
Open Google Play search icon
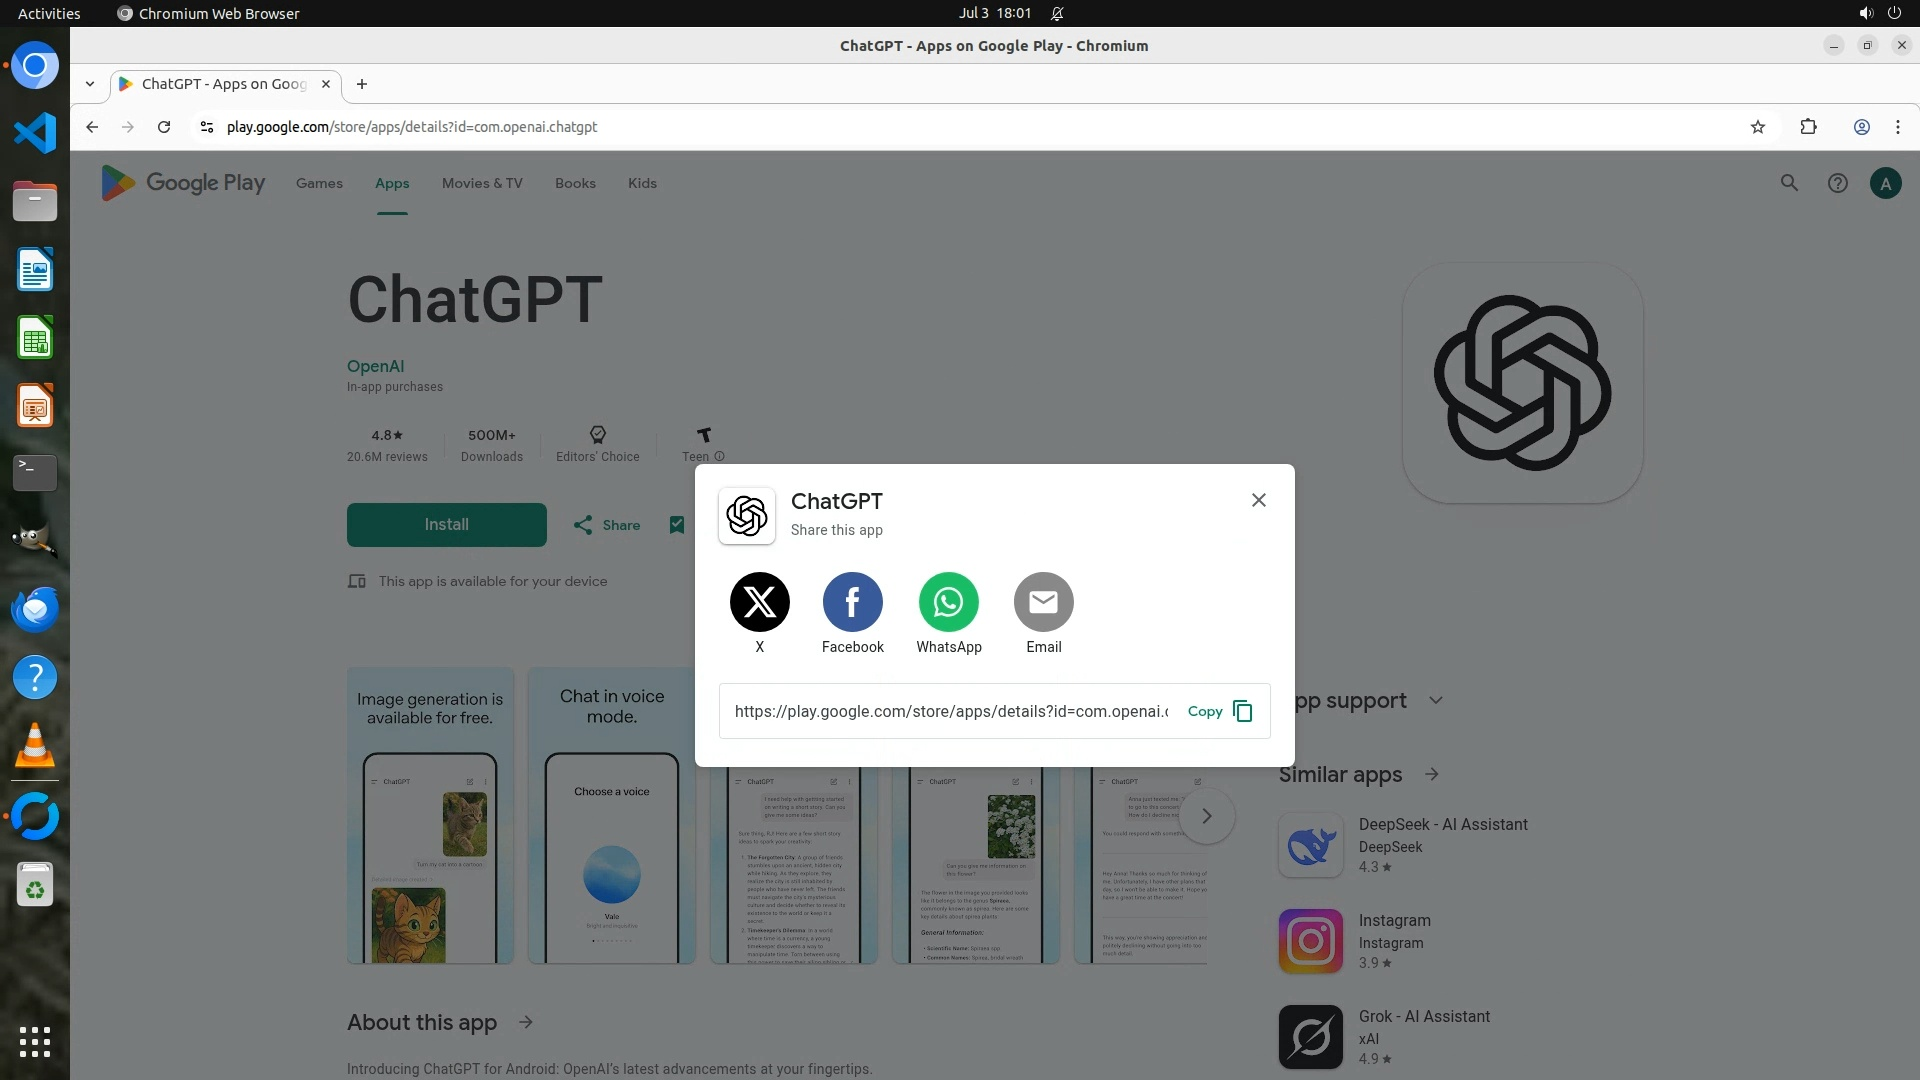point(1789,183)
